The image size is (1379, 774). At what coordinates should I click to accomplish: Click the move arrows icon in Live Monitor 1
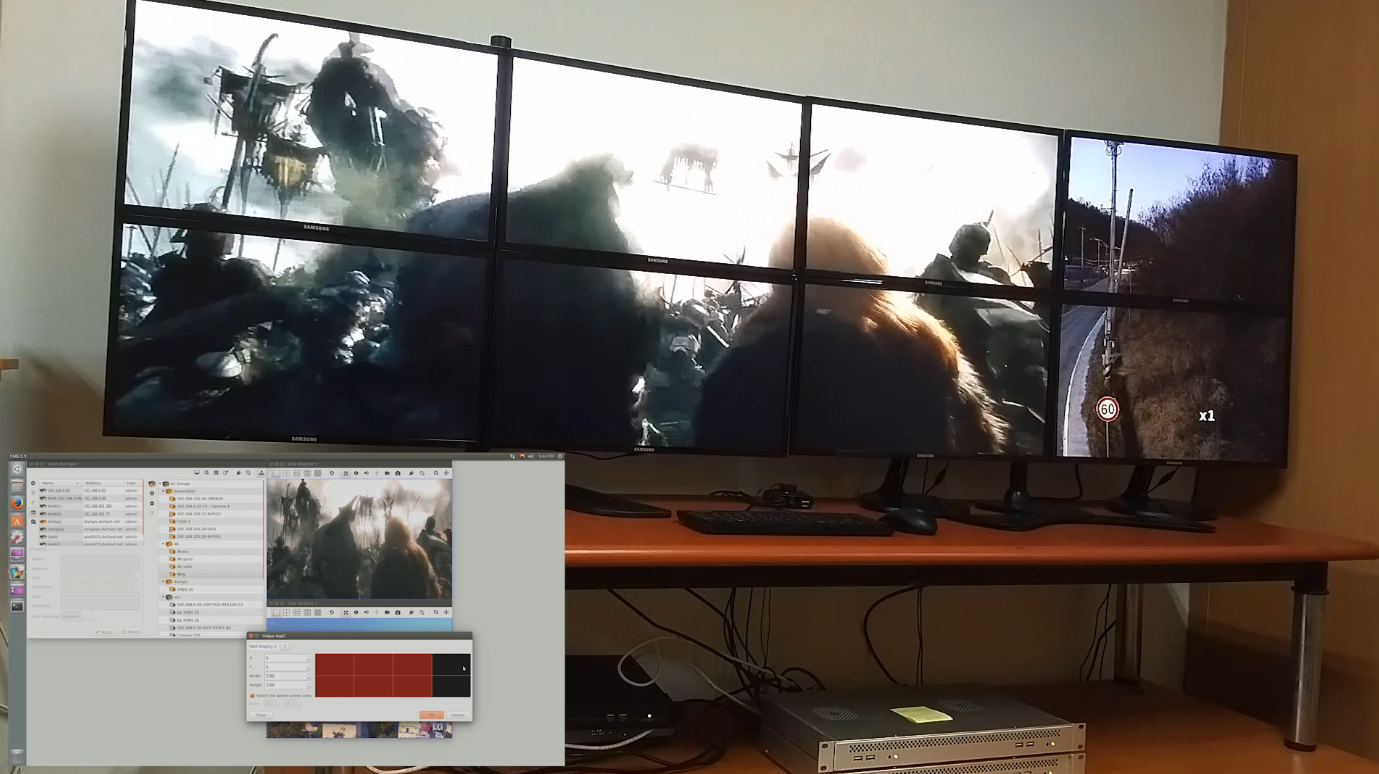[x=446, y=473]
